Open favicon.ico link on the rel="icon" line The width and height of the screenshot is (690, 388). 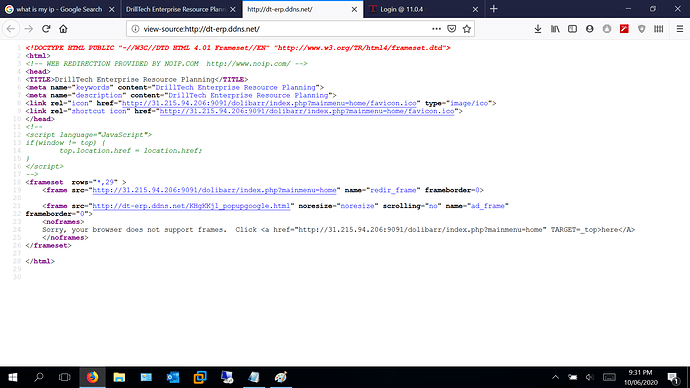pyautogui.click(x=269, y=103)
